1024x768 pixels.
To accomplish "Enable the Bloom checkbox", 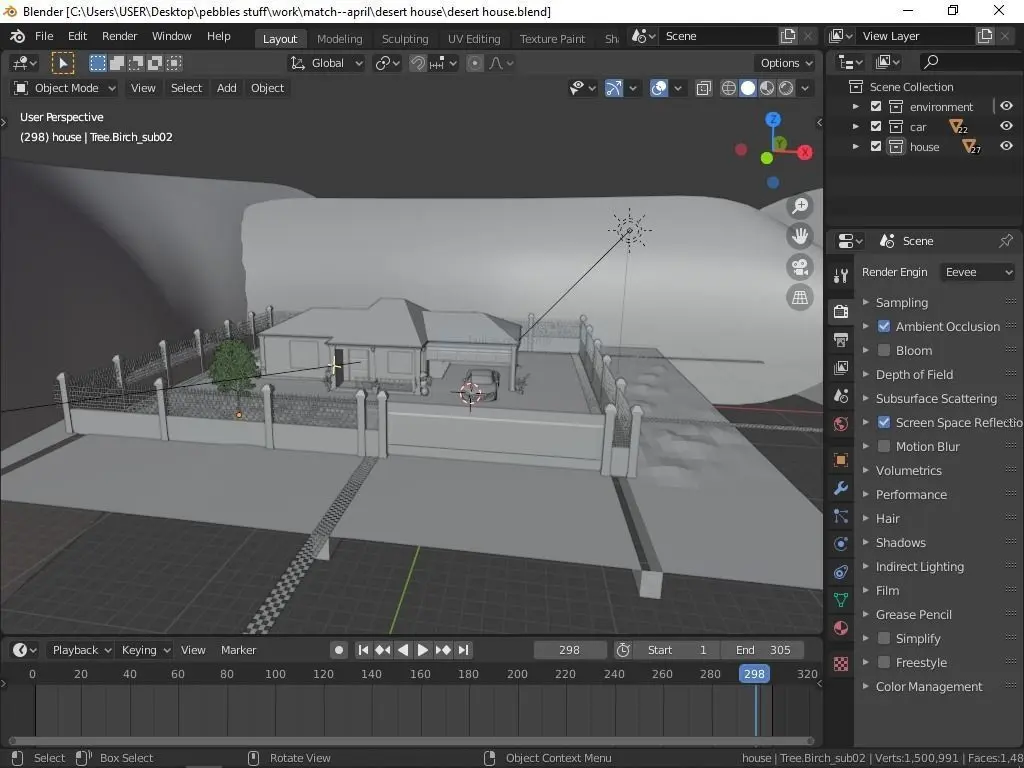I will 884,350.
